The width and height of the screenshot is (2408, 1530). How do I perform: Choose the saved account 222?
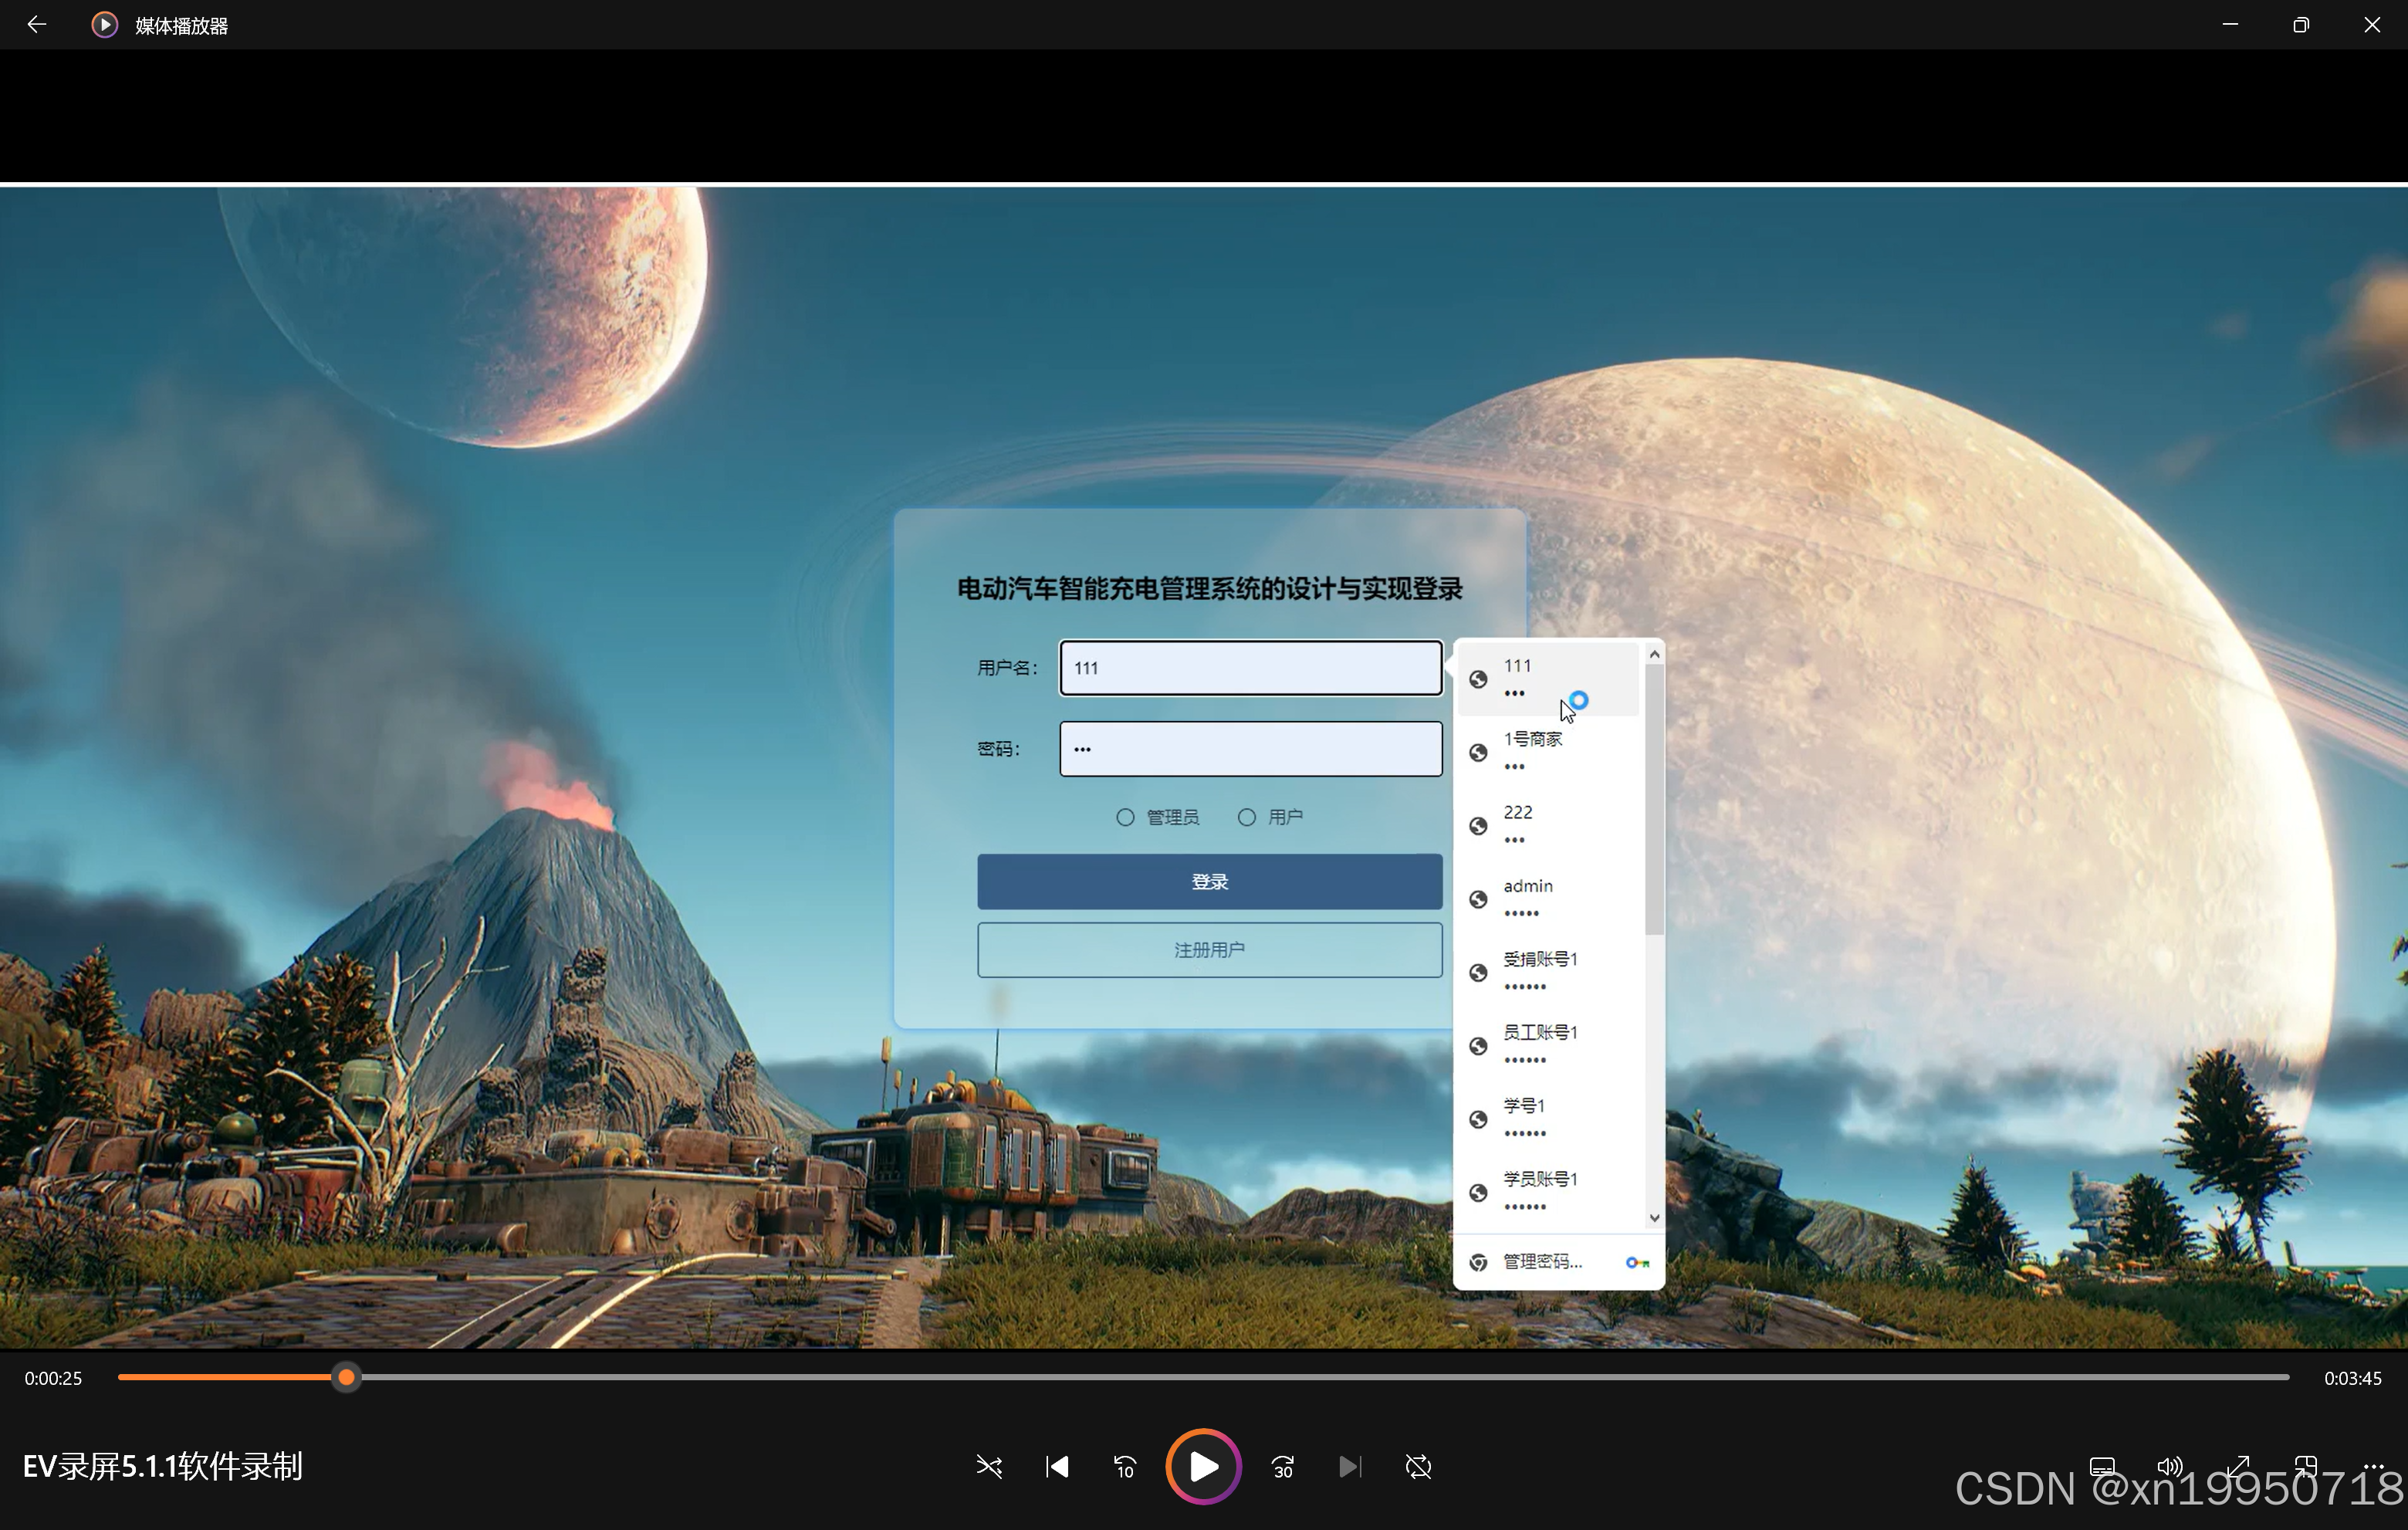(1548, 825)
